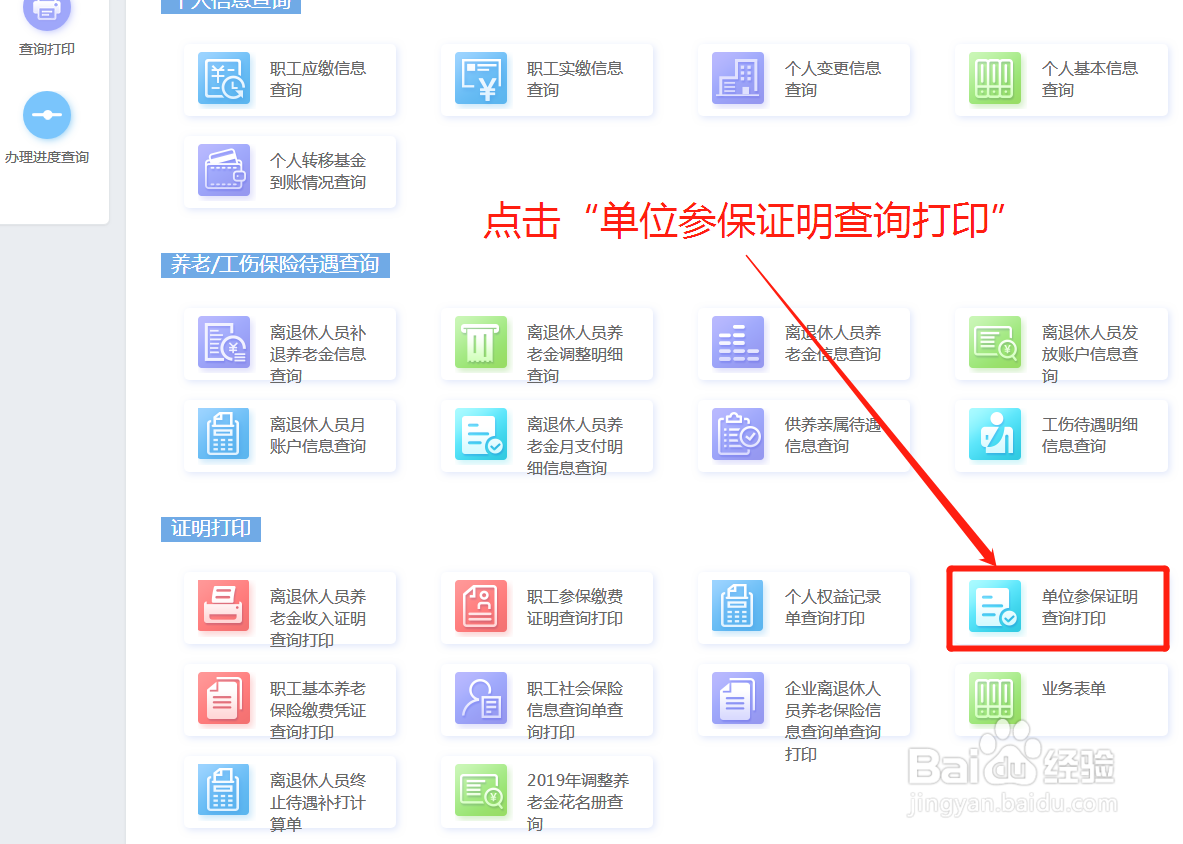Click the 企业离退休人员养老保险信息 icon
Image resolution: width=1183 pixels, height=844 pixels.
738,698
